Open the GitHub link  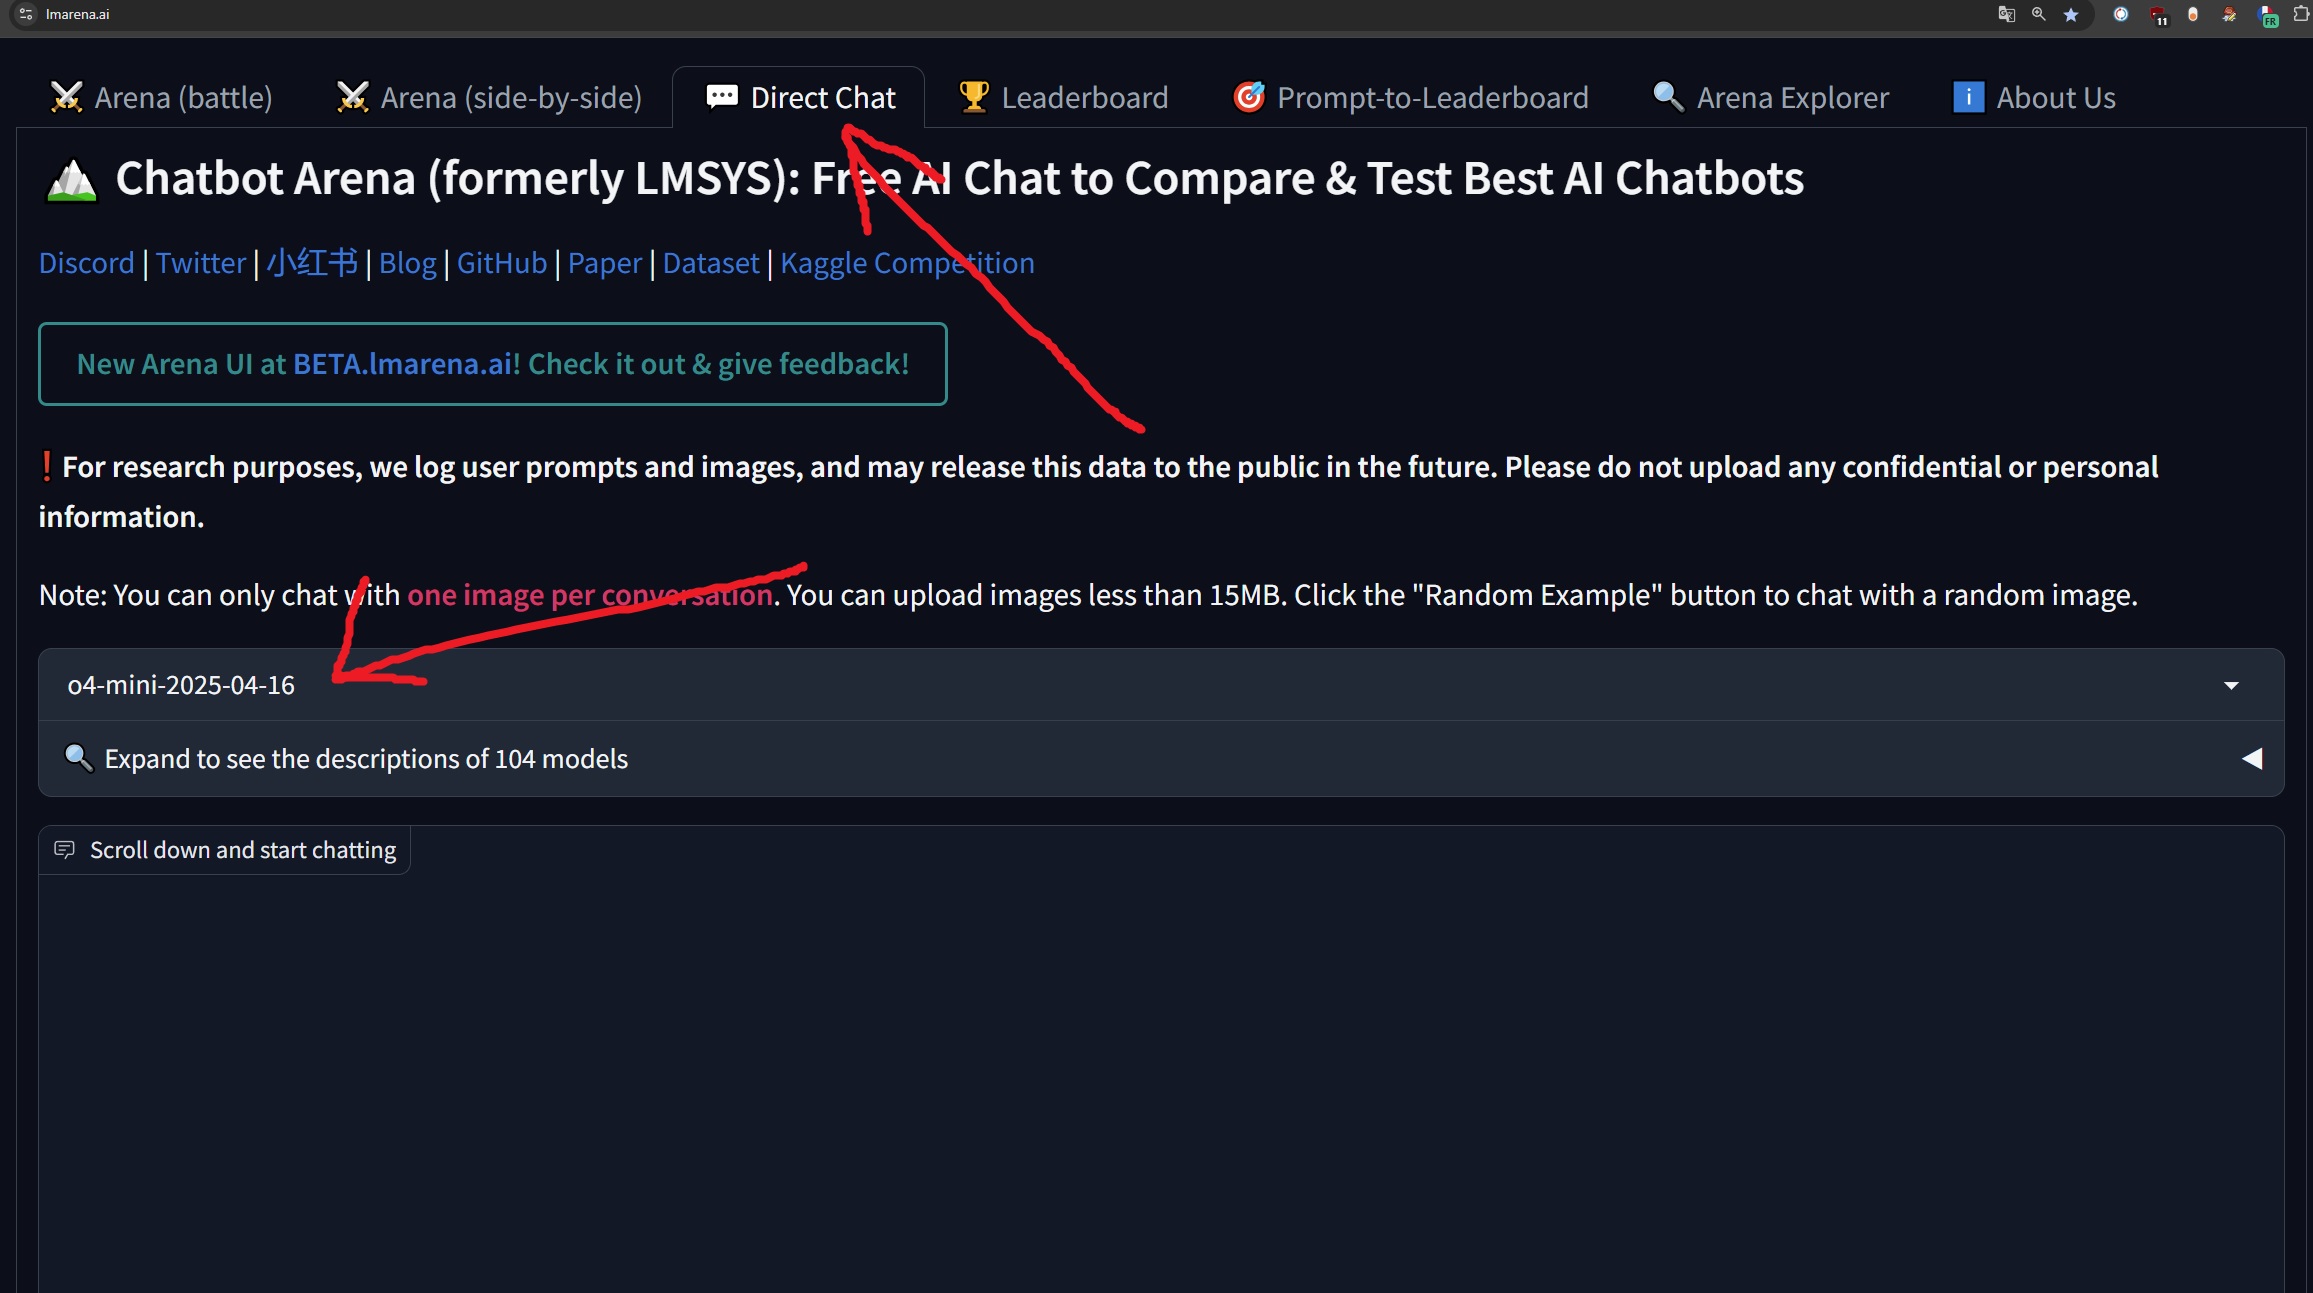coord(502,263)
